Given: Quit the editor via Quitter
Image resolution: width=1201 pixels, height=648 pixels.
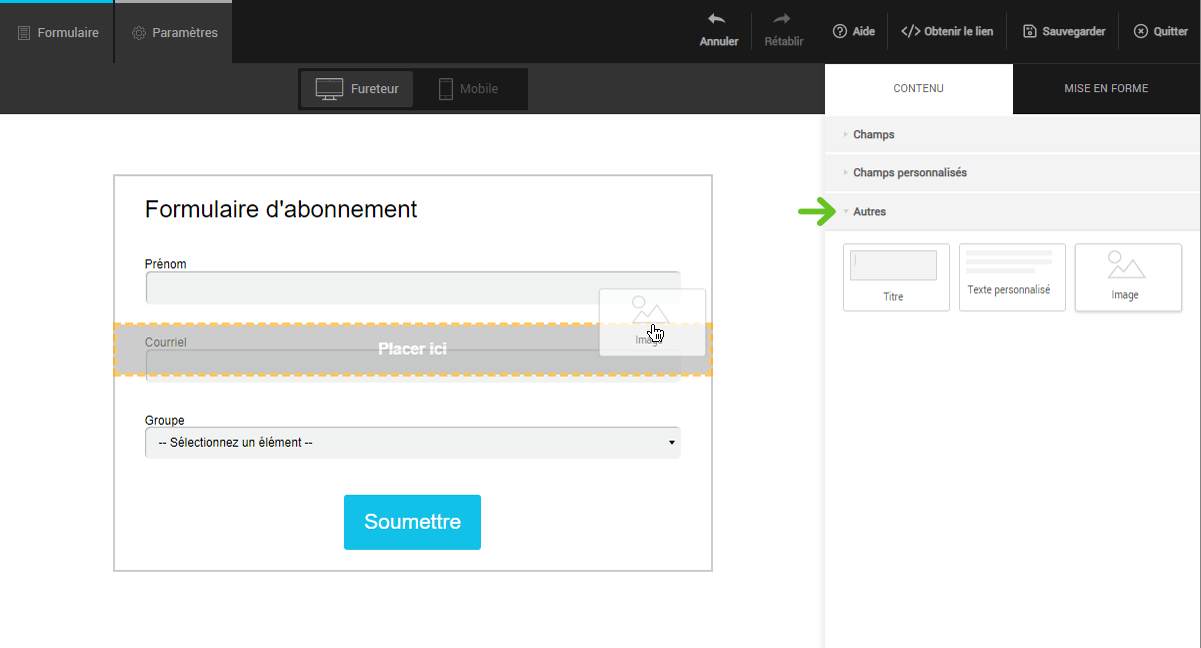Looking at the screenshot, I should [x=1160, y=32].
